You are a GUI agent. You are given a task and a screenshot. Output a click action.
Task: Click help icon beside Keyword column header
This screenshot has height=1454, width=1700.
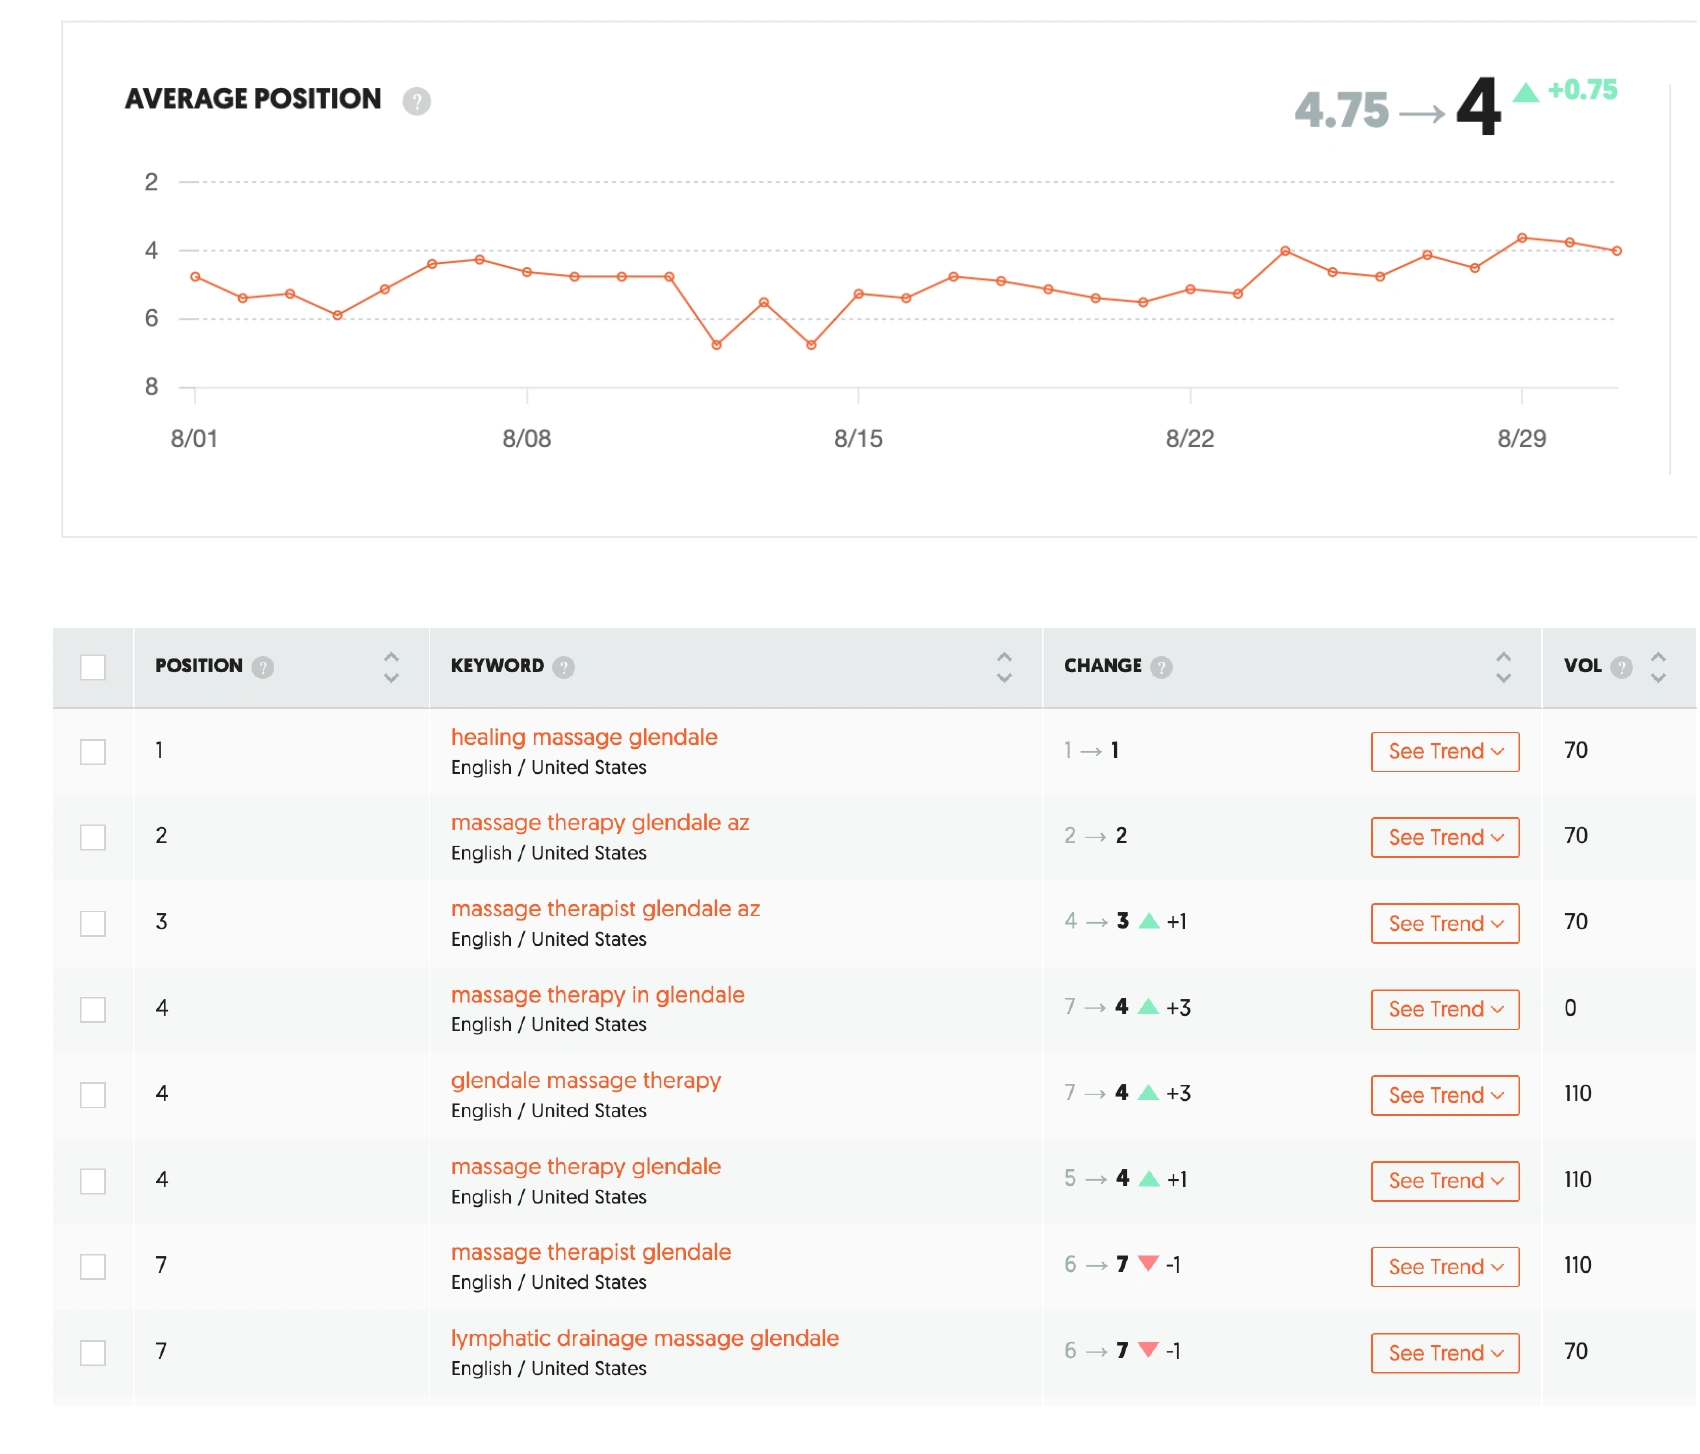coord(564,667)
